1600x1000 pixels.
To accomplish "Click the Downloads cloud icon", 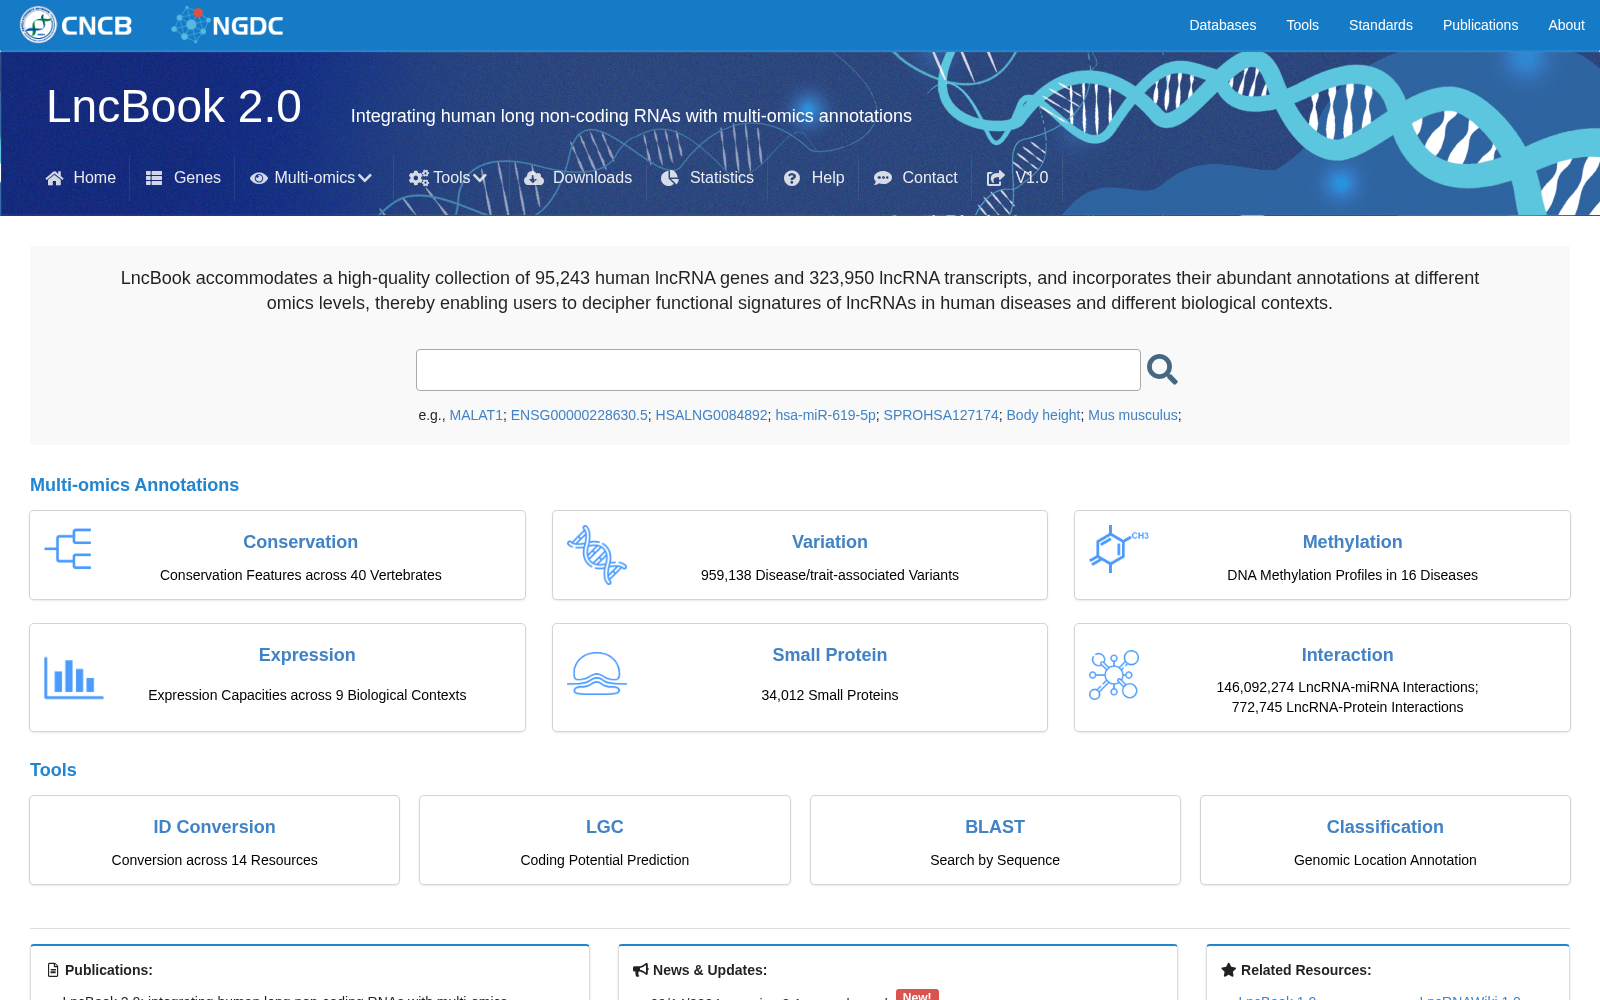I will pyautogui.click(x=534, y=178).
